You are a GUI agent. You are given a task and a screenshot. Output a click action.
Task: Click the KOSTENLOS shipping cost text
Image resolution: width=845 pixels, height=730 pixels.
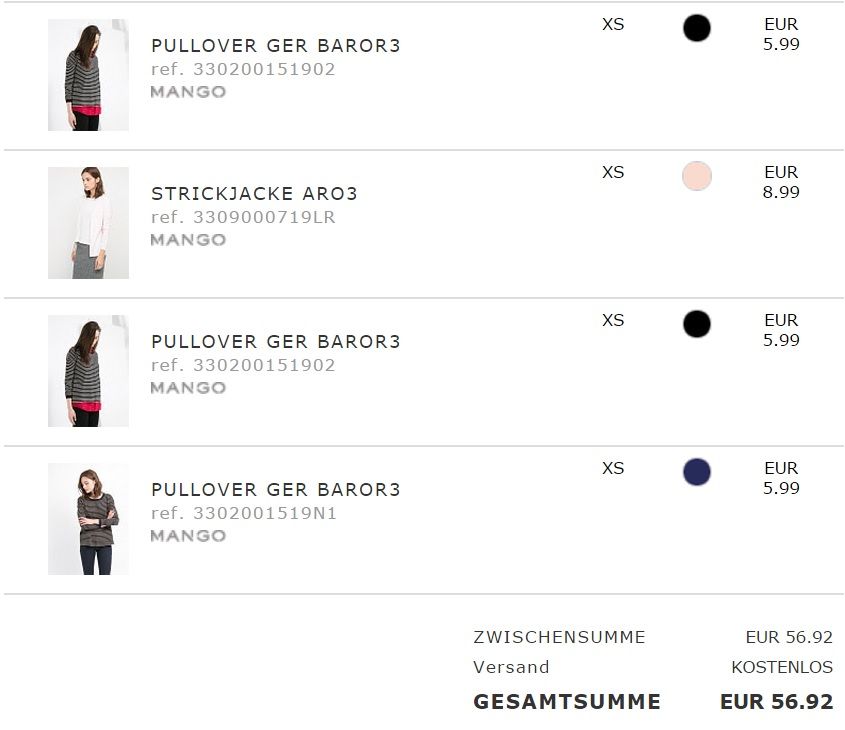tap(782, 667)
